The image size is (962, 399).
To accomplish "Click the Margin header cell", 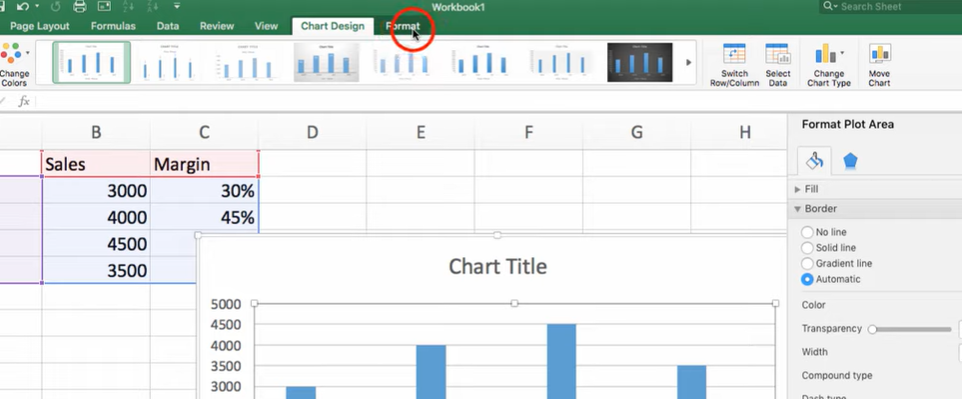I will [204, 164].
